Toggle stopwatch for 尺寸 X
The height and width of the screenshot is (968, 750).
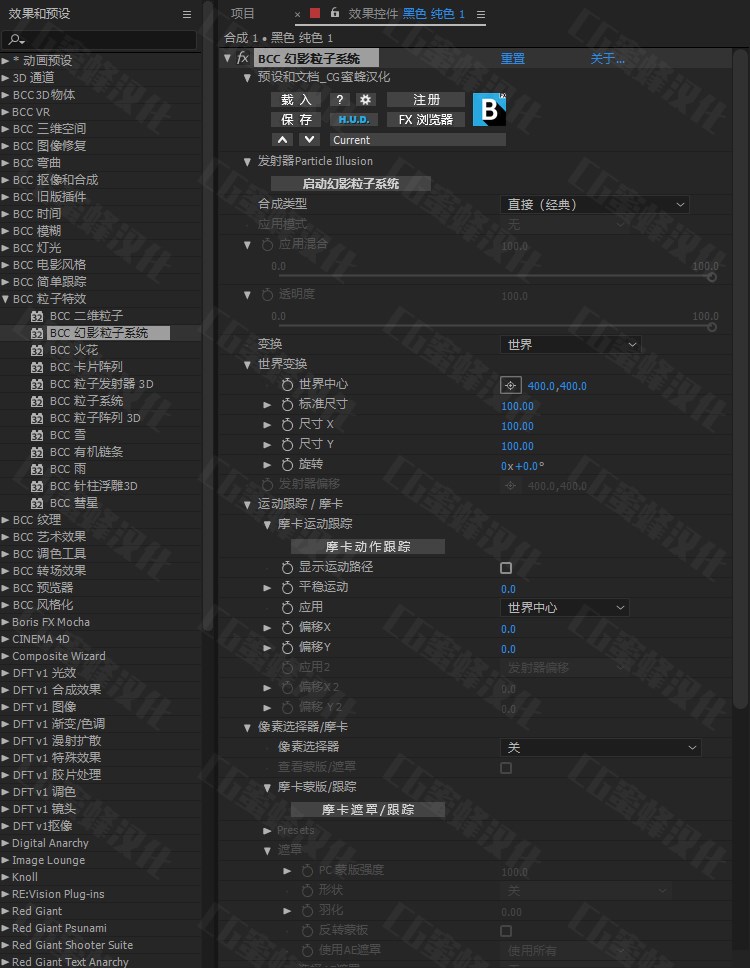[287, 425]
